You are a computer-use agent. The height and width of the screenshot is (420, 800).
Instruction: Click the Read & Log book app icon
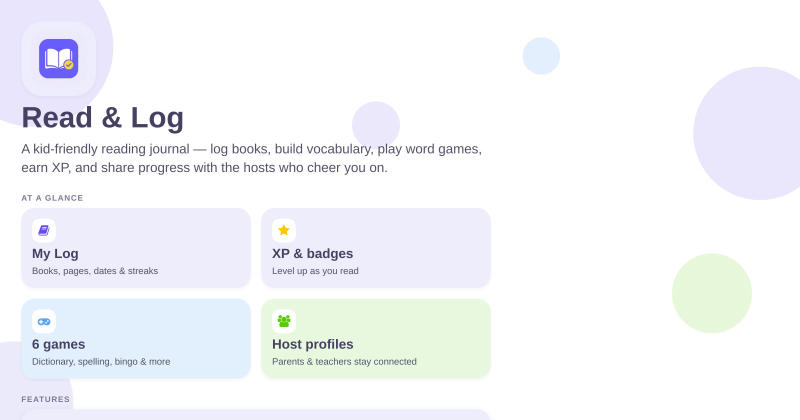point(59,59)
